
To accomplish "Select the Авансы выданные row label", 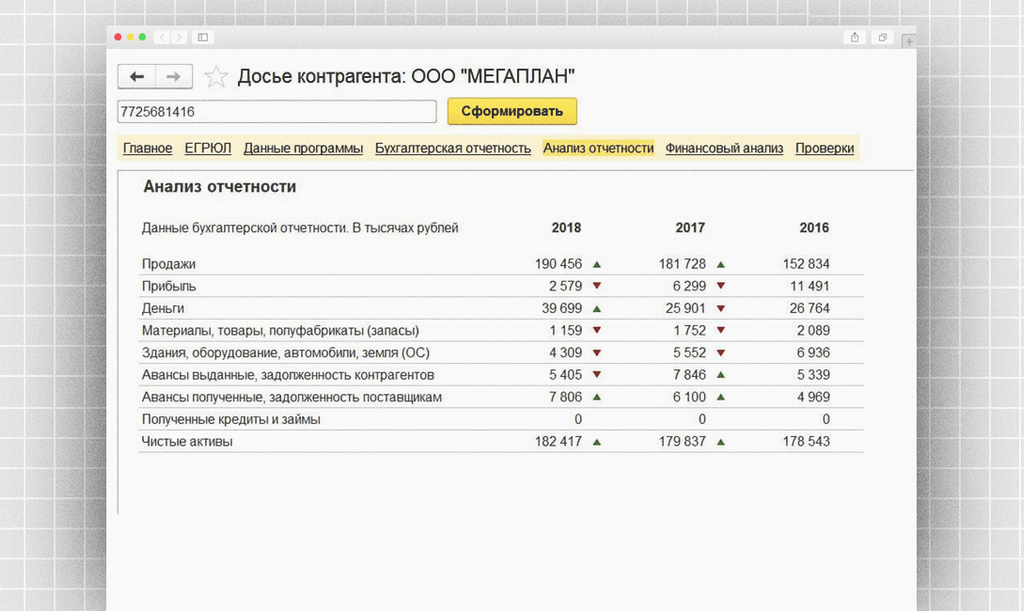I will click(288, 375).
